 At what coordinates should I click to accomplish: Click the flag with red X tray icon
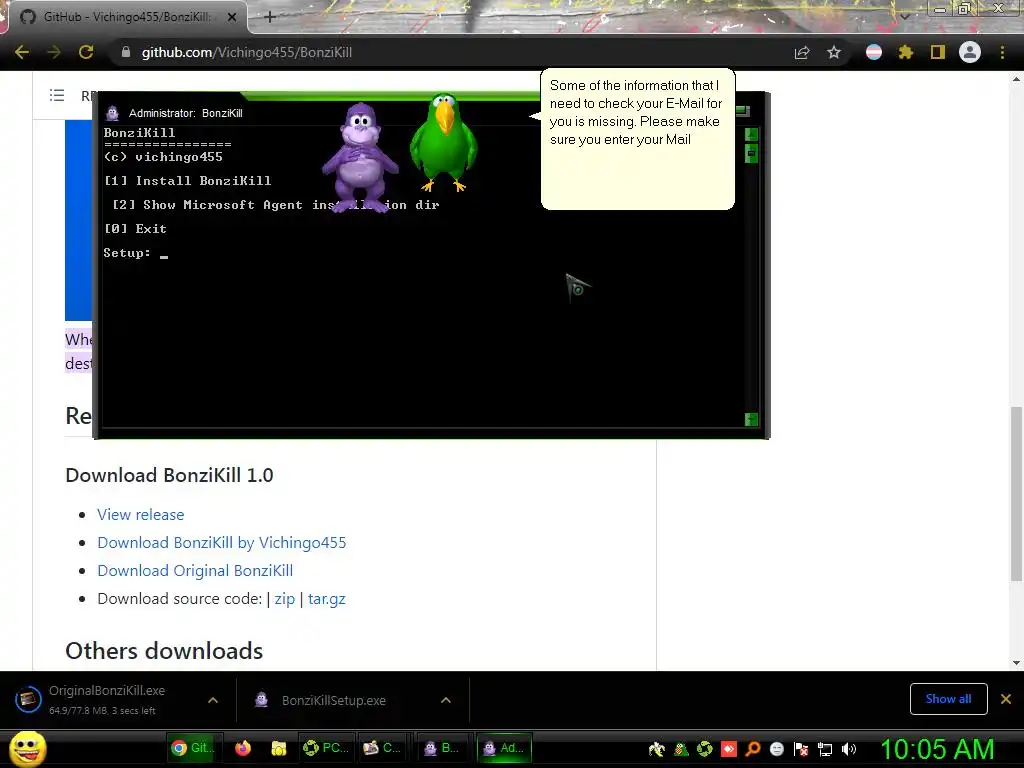pyautogui.click(x=801, y=749)
